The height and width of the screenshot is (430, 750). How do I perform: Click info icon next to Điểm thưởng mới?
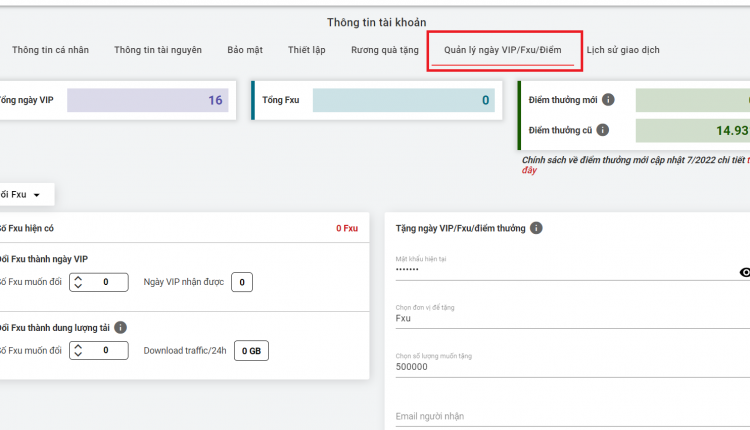[x=608, y=99]
